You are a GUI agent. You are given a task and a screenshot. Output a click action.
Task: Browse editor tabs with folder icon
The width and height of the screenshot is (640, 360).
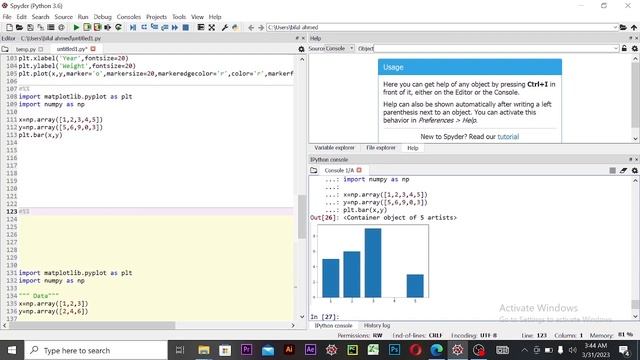(5, 49)
